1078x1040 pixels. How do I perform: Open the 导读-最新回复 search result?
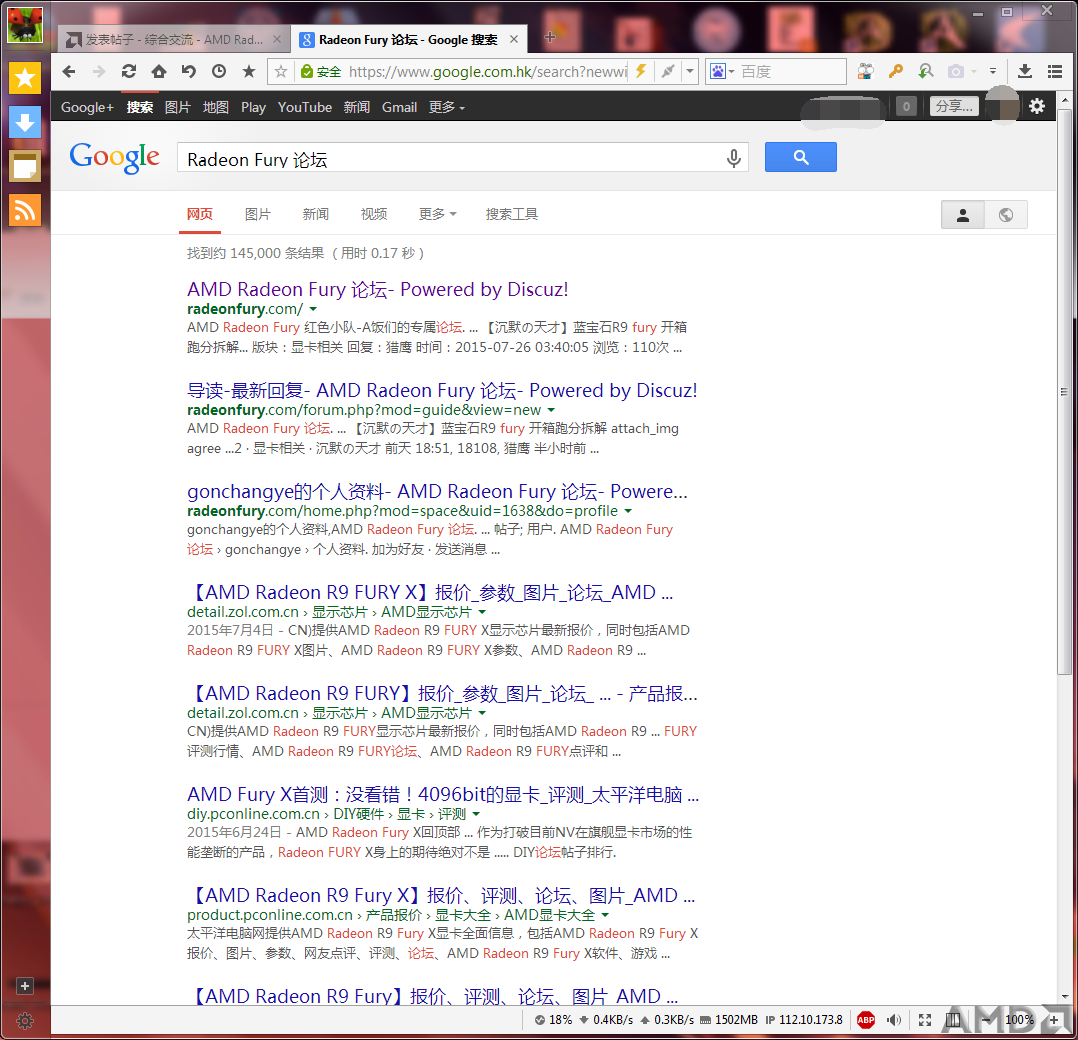442,390
